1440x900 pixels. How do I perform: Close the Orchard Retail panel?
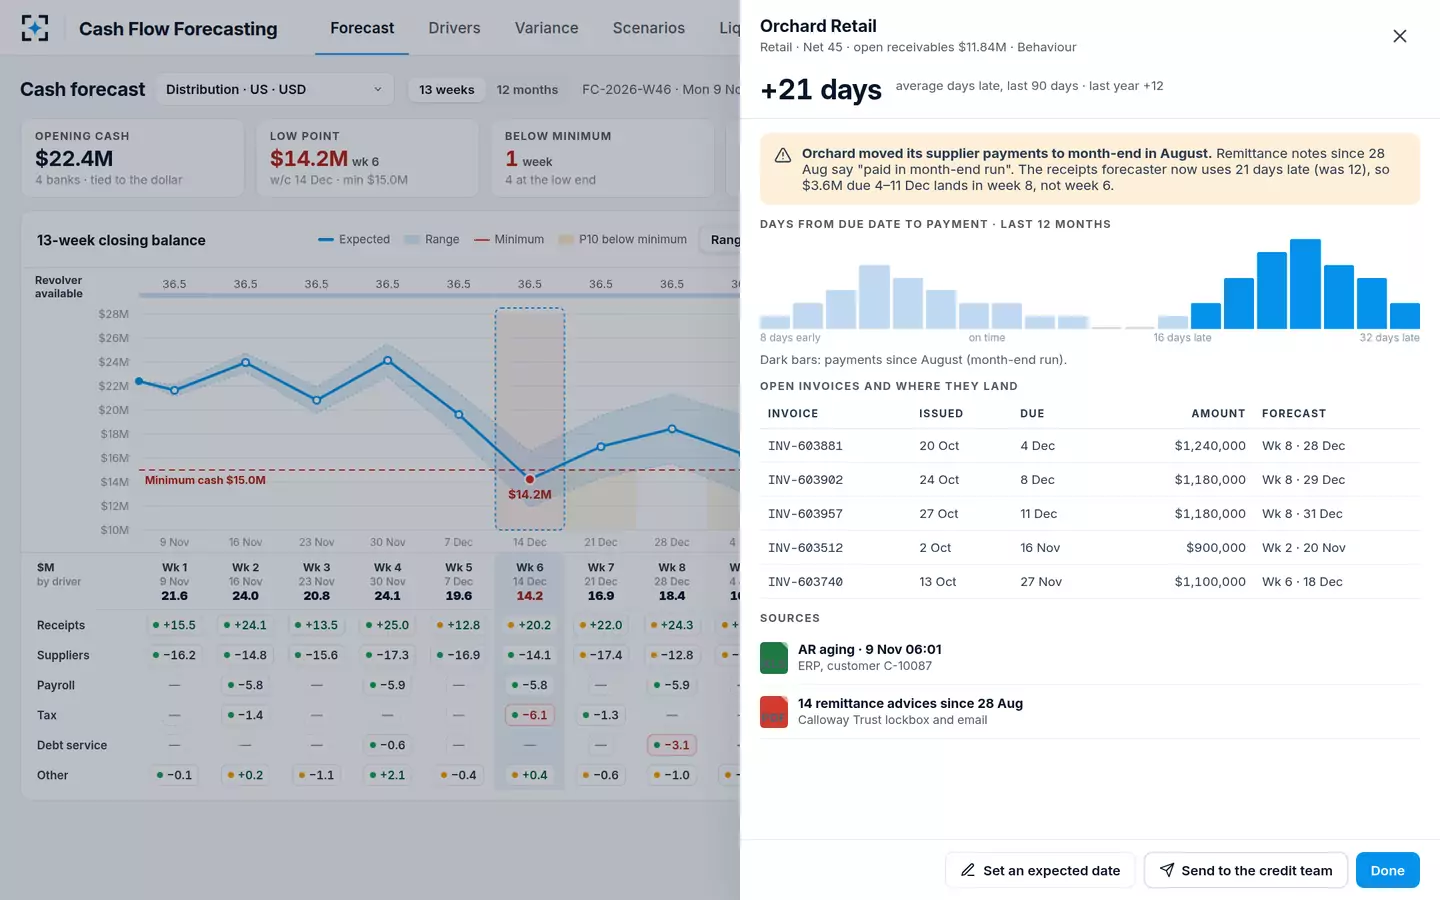click(1400, 36)
